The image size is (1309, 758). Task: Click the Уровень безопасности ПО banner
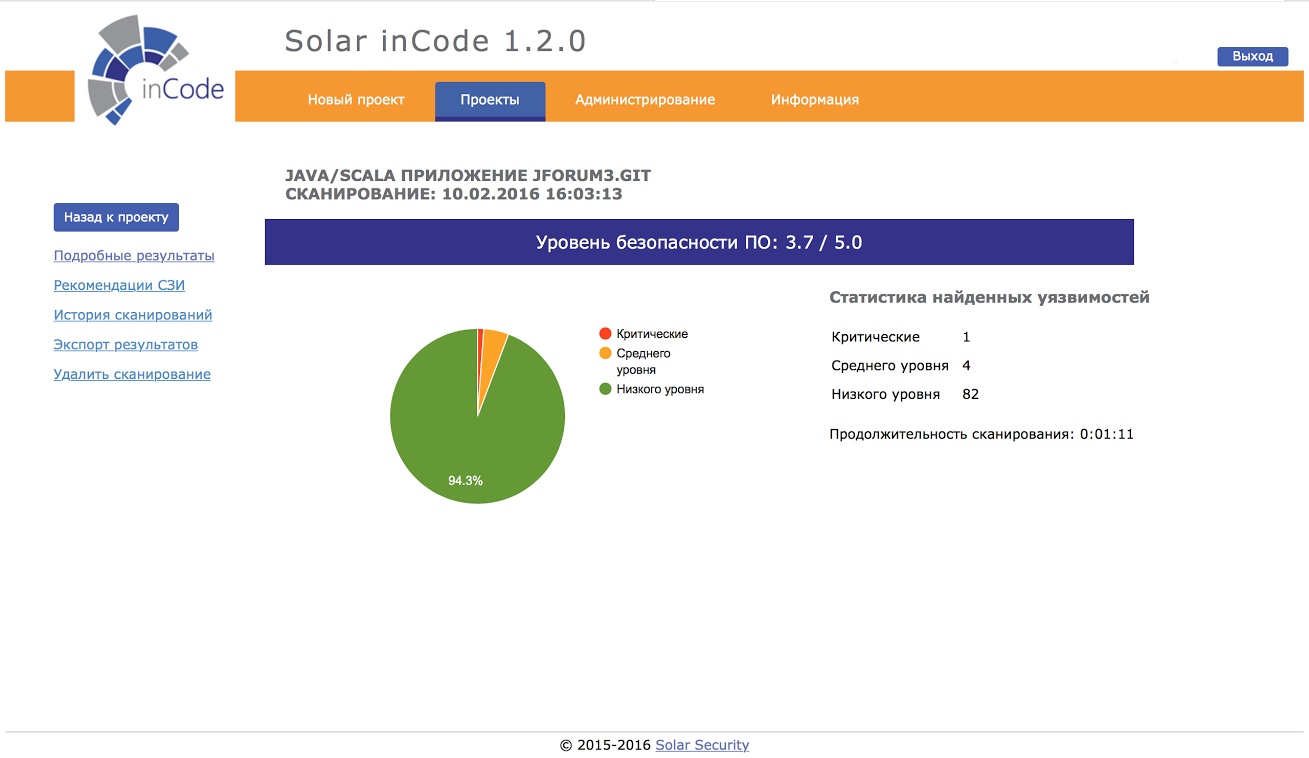699,242
